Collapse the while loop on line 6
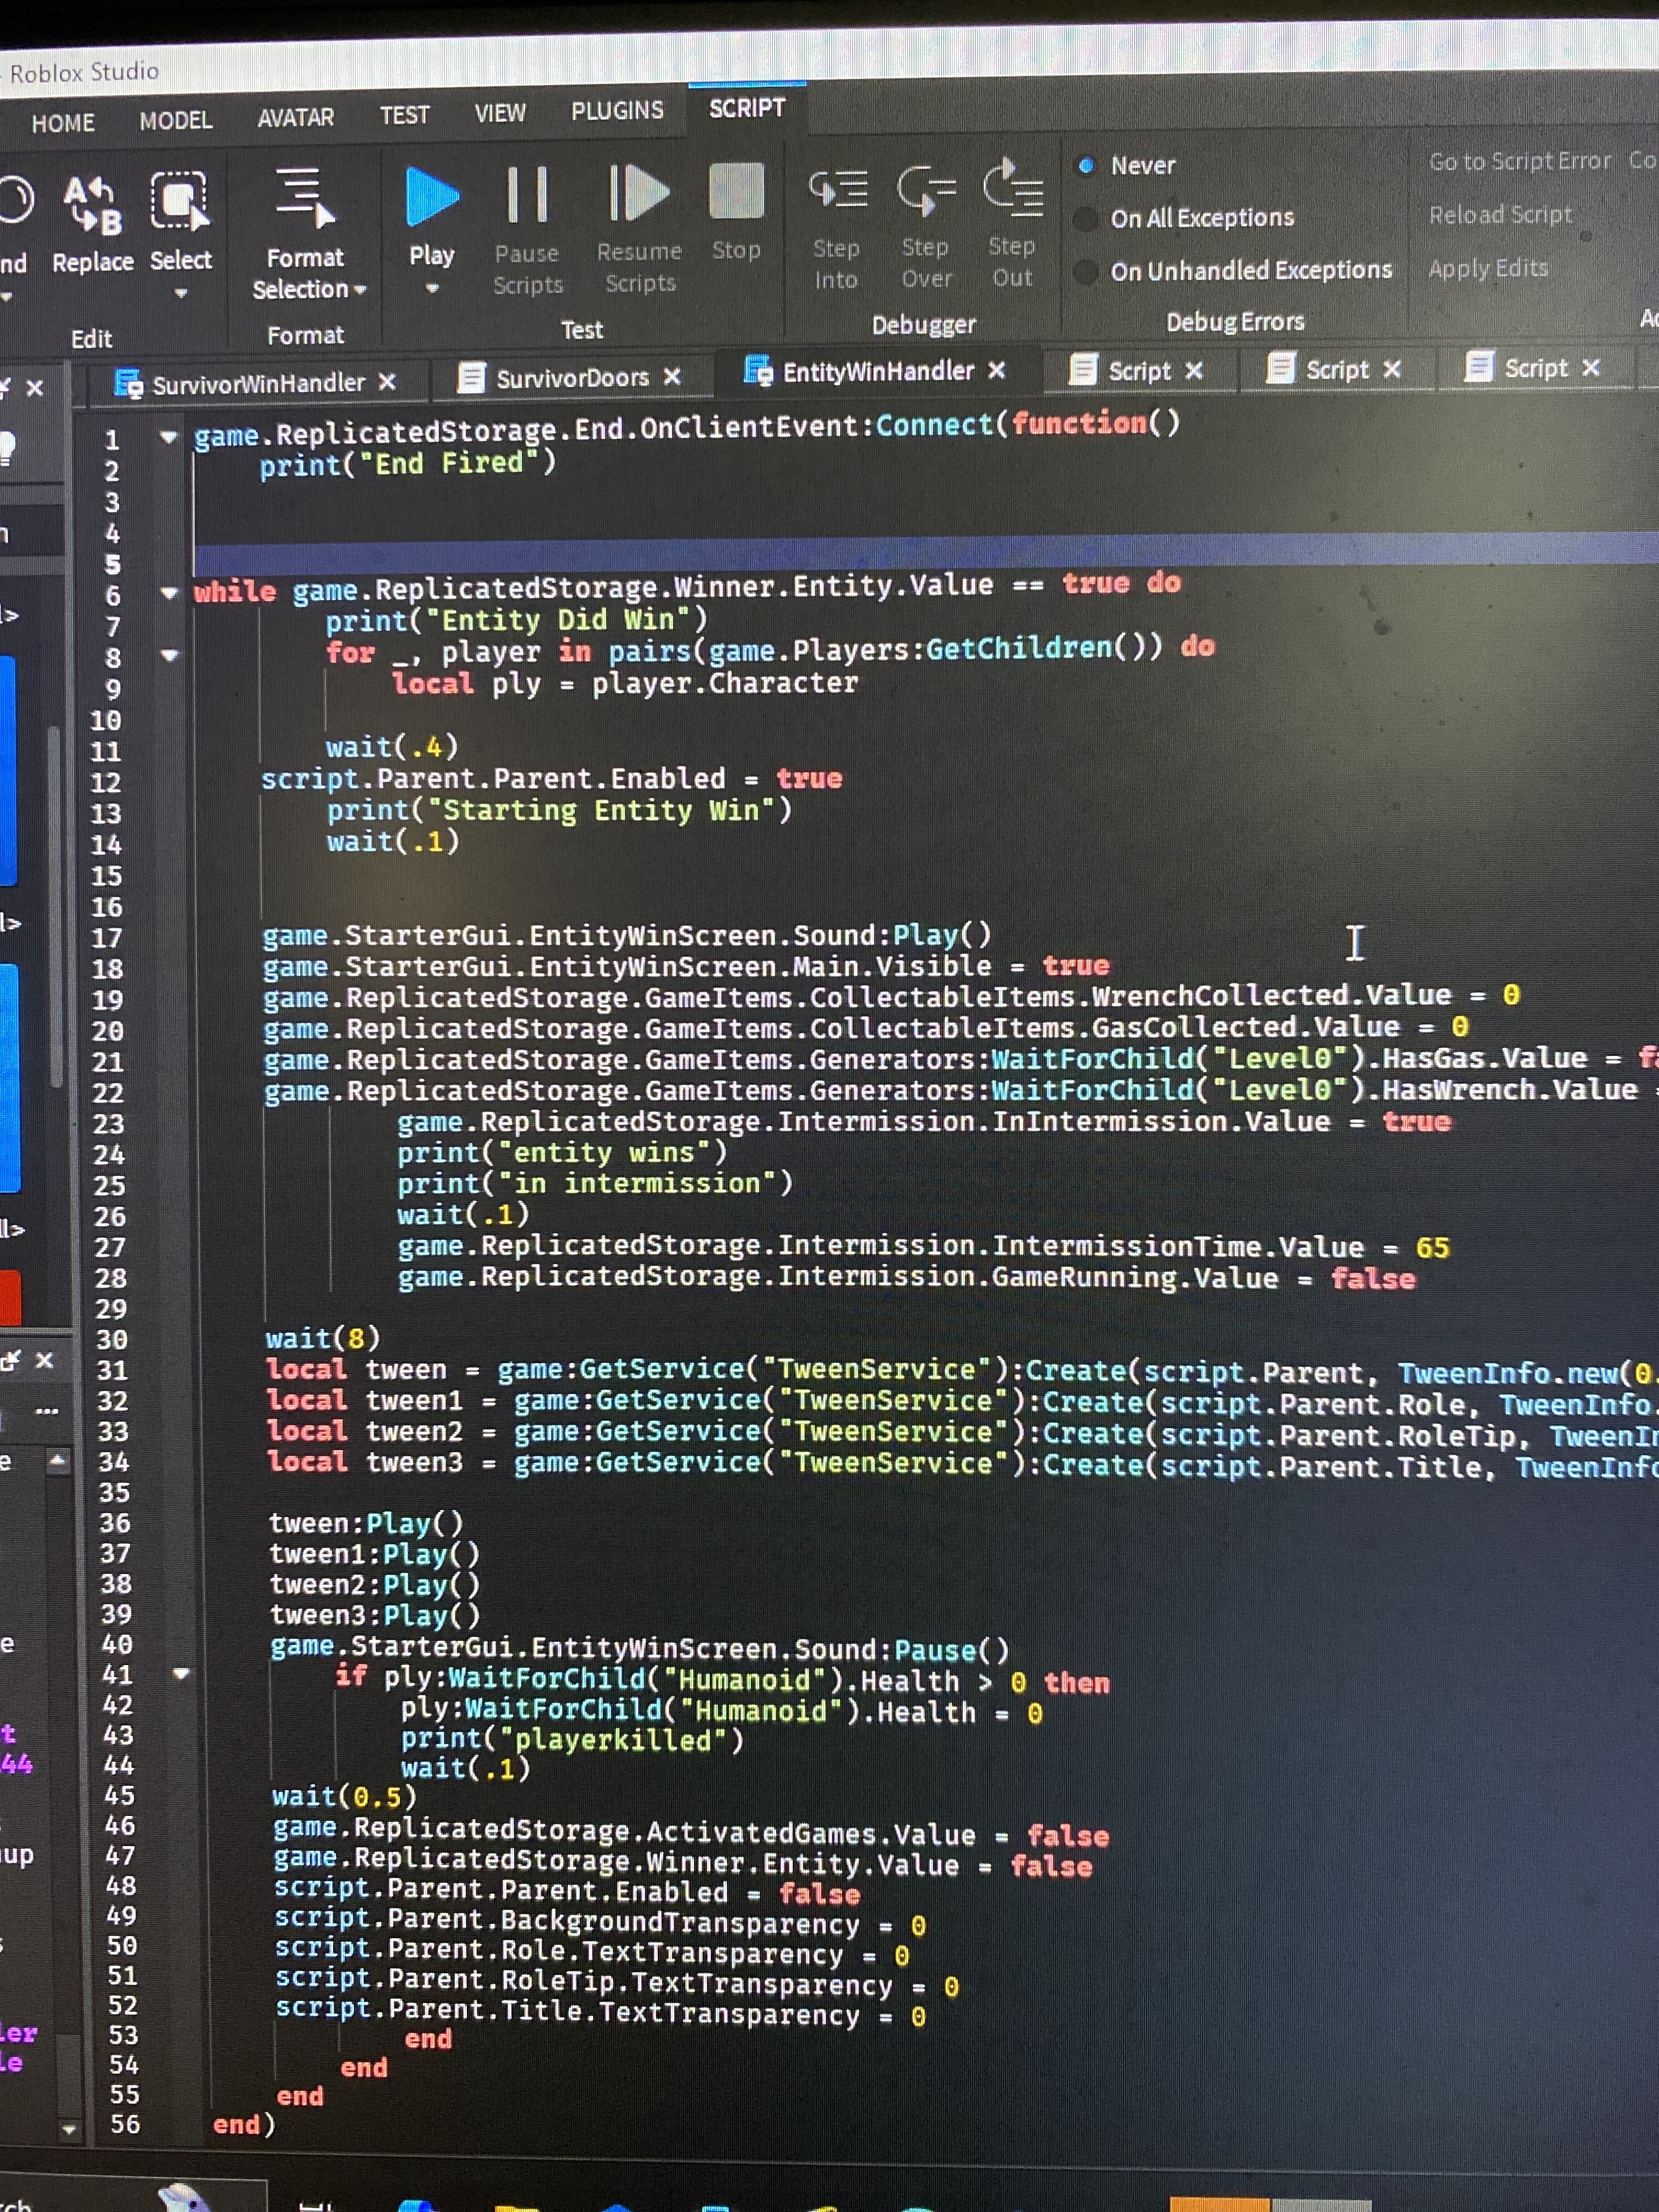This screenshot has width=1659, height=2212. tap(168, 591)
